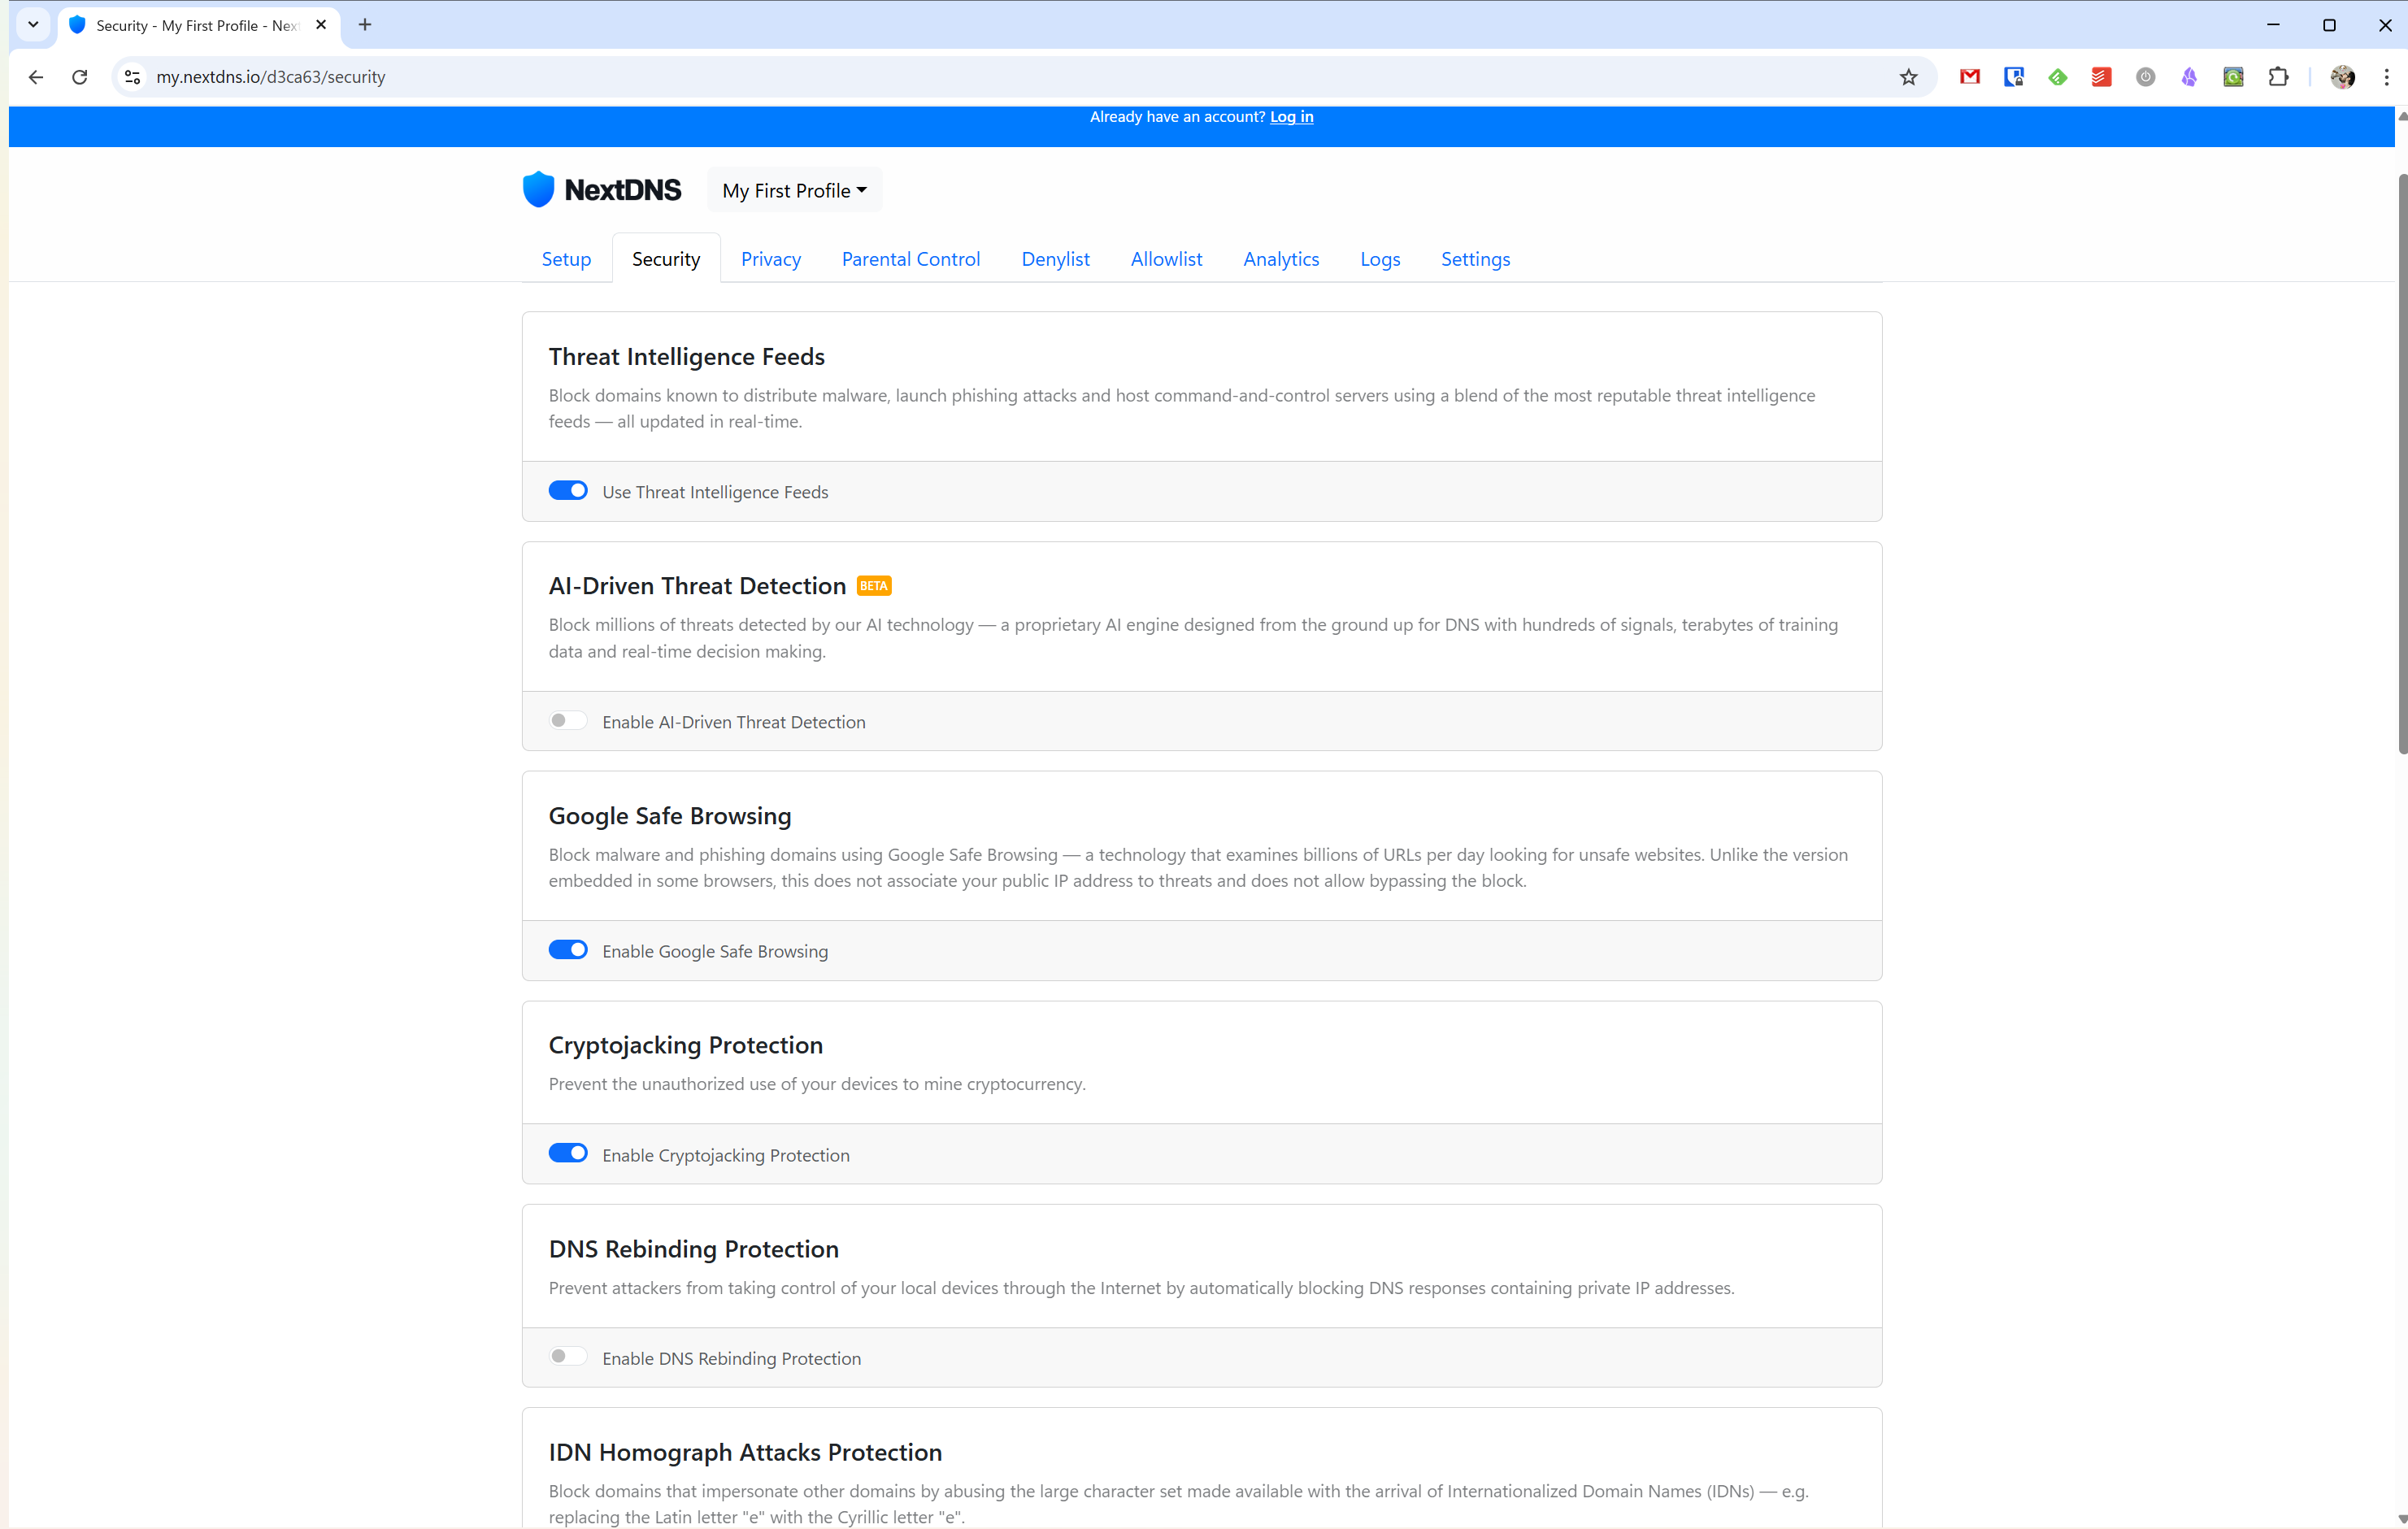Screen dimensions: 2408x1529
Task: Open the Chrome extensions puzzle icon
Action: point(2278,77)
